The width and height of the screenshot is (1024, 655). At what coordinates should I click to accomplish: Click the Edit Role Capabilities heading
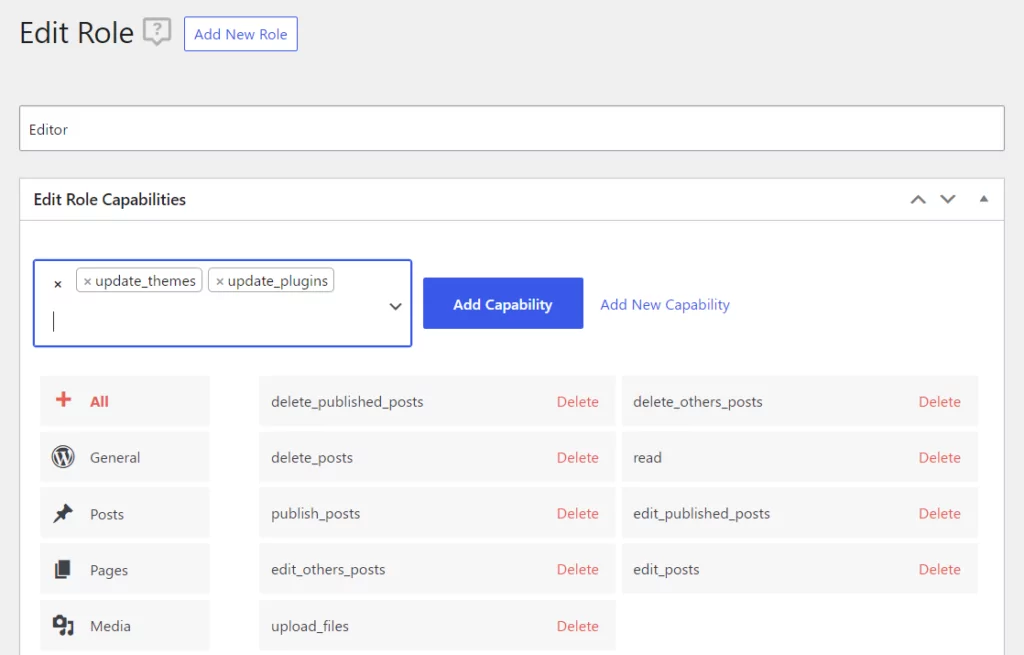(x=110, y=199)
